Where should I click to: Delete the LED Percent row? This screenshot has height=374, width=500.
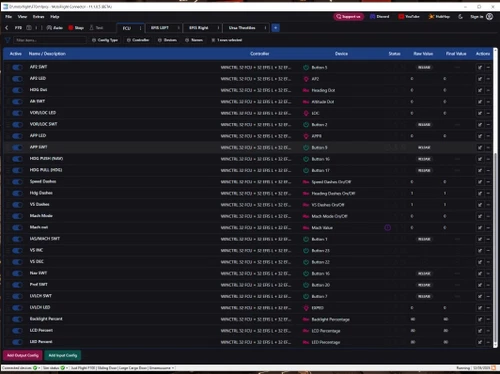tap(488, 342)
